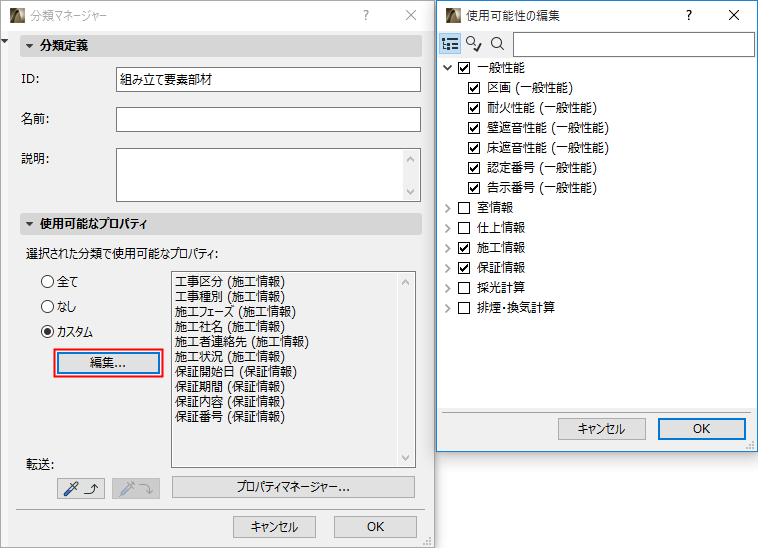
Task: Click OK in 分類マネージャー
Action: pos(375,527)
